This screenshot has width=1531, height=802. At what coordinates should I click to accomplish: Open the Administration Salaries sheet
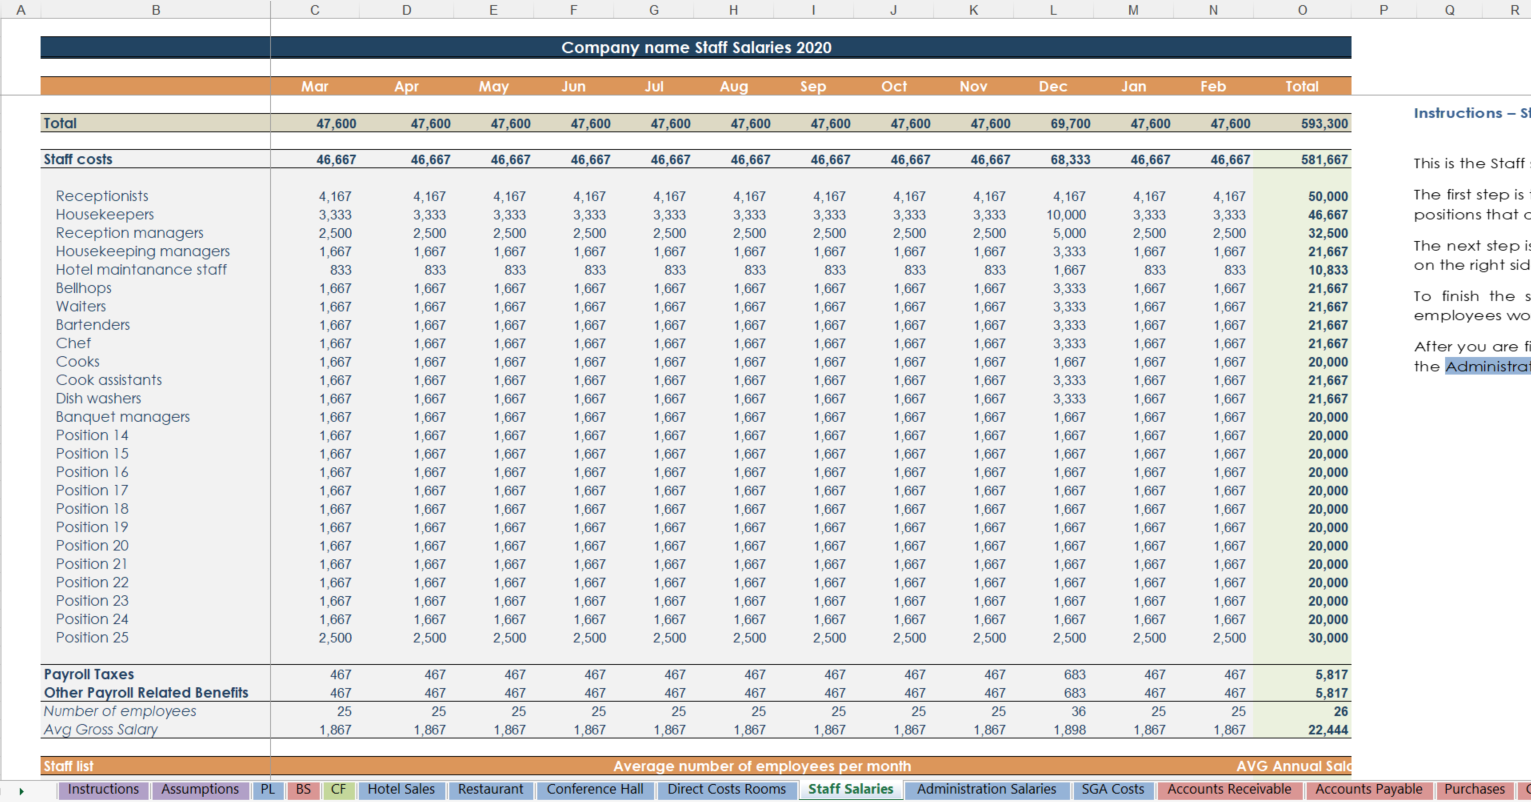point(987,789)
